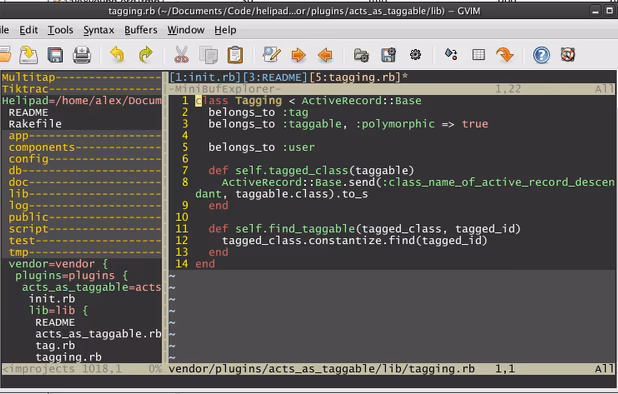Collapse the acts_as_taggable=acts plugin folder
Viewport: 618px width, 394px height.
[91, 287]
